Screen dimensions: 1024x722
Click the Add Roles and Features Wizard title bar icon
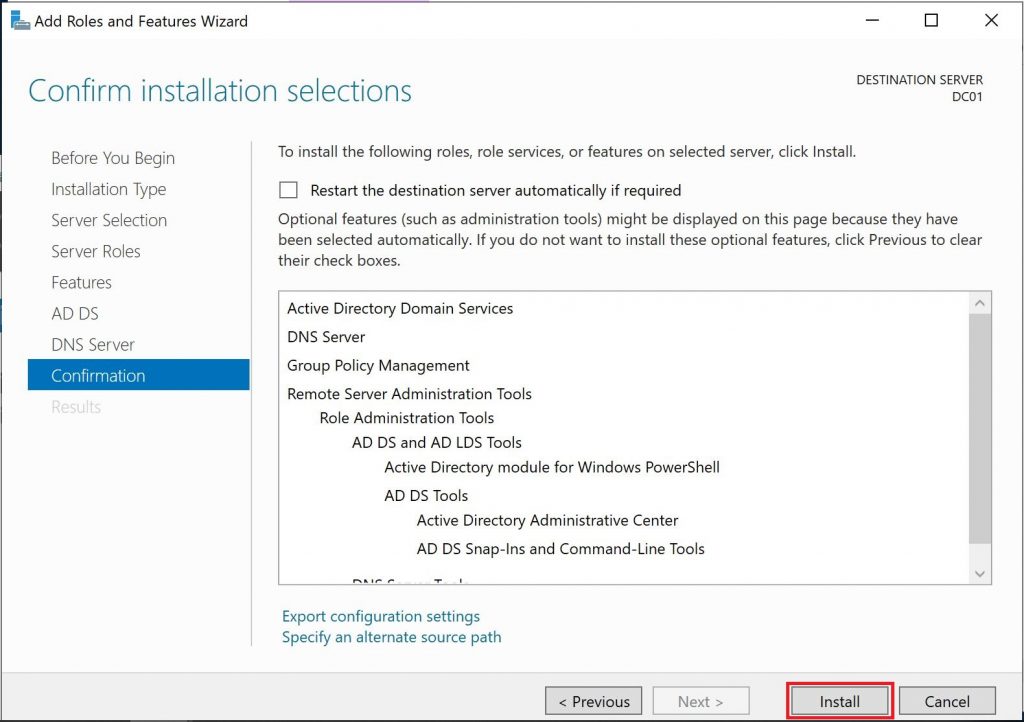pyautogui.click(x=20, y=20)
